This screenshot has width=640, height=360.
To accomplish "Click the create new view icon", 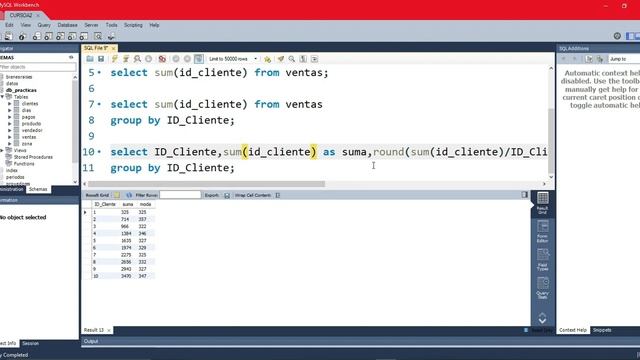I will [60, 37].
